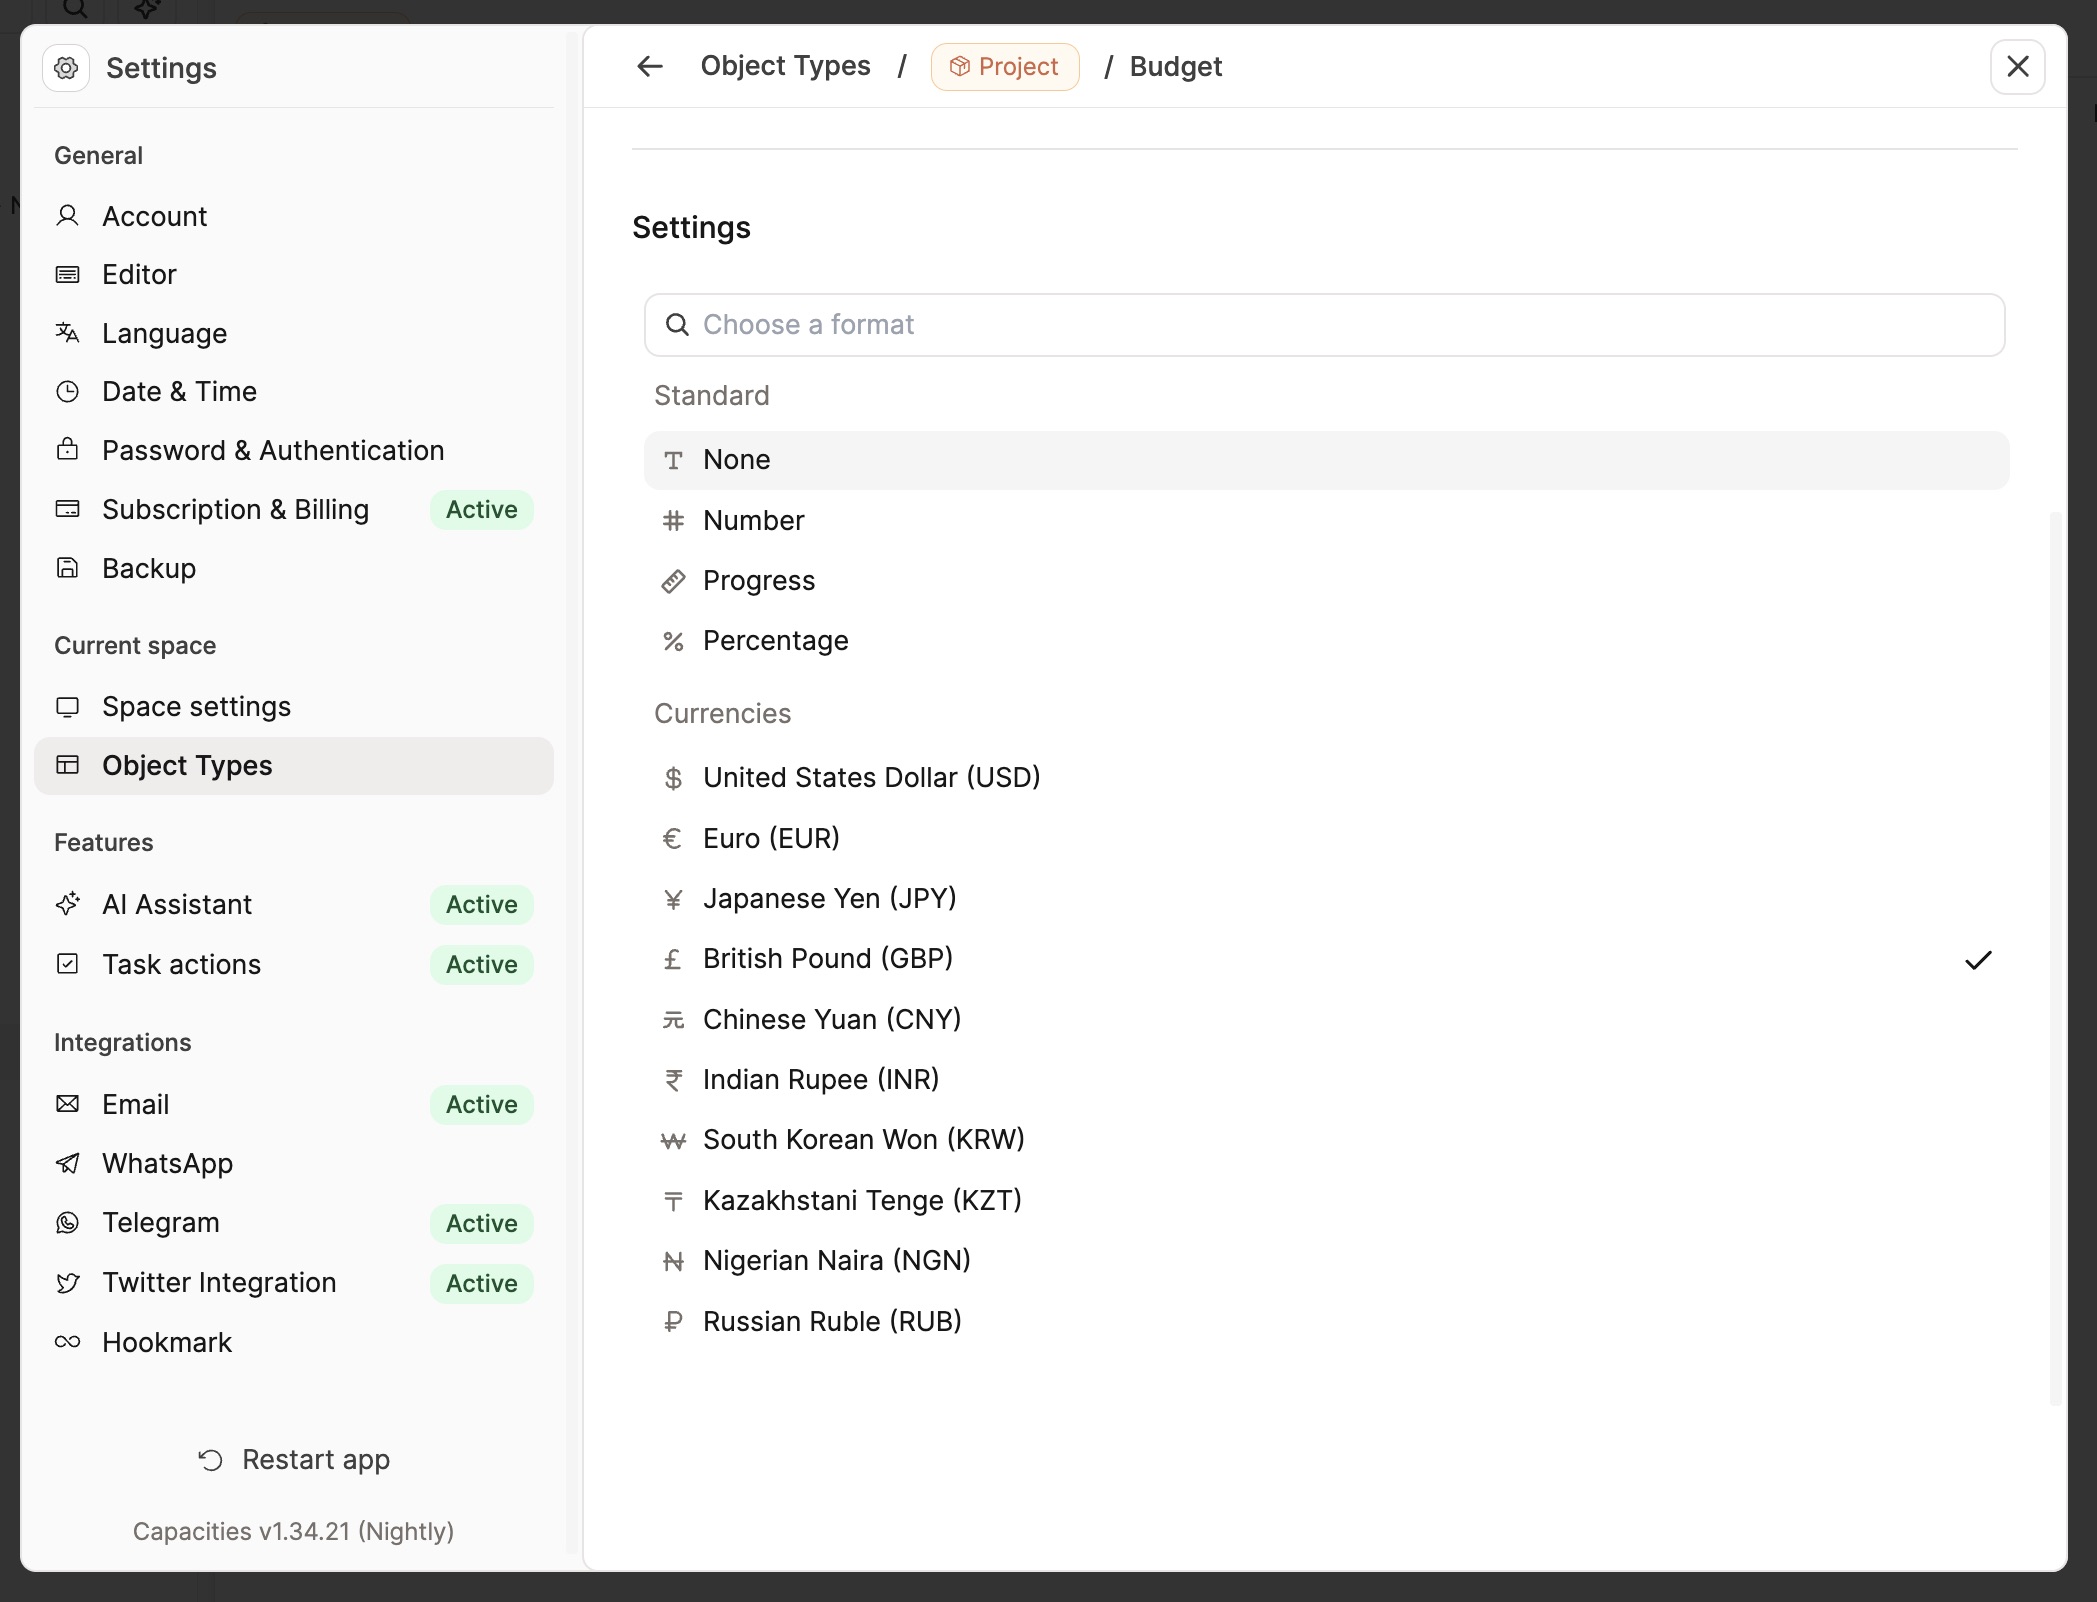Click the Backup settings icon
Image resolution: width=2097 pixels, height=1602 pixels.
tap(67, 567)
